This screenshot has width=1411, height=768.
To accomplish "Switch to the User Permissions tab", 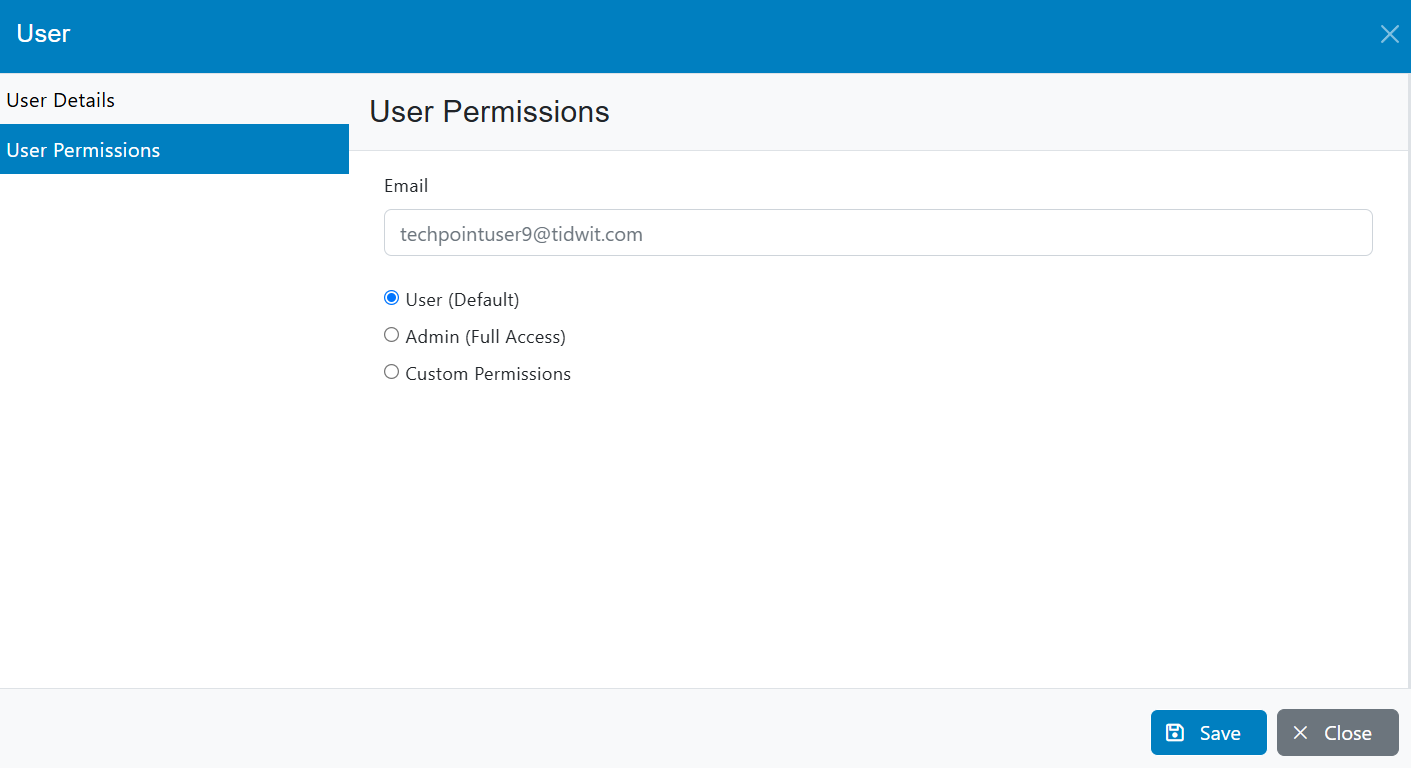I will tap(174, 149).
